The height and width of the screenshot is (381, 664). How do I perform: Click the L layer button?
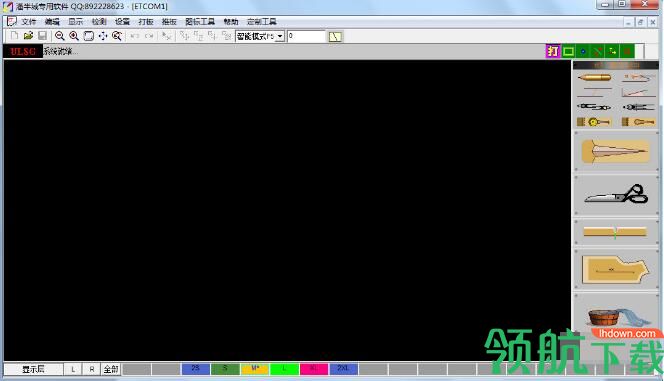[73, 369]
